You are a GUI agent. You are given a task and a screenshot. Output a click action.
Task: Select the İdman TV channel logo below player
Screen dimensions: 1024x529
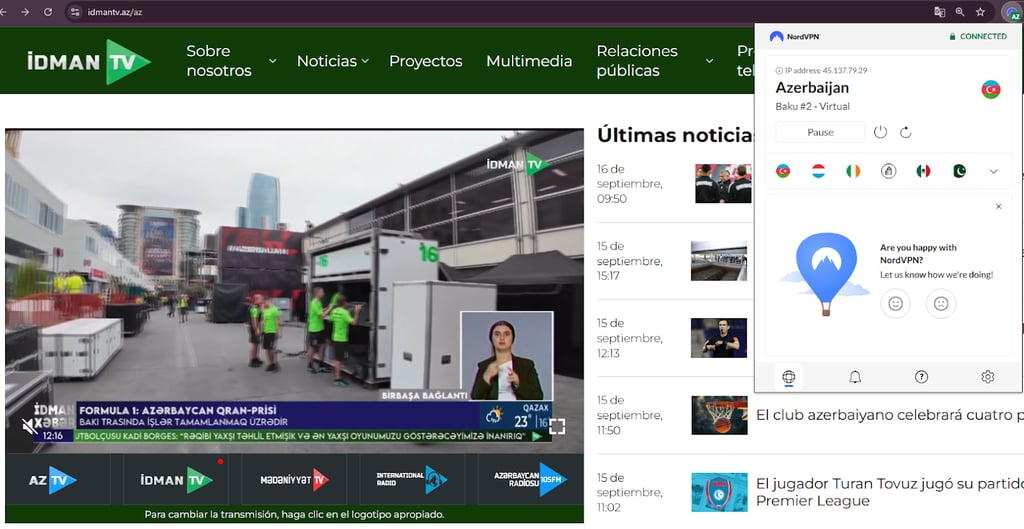176,480
